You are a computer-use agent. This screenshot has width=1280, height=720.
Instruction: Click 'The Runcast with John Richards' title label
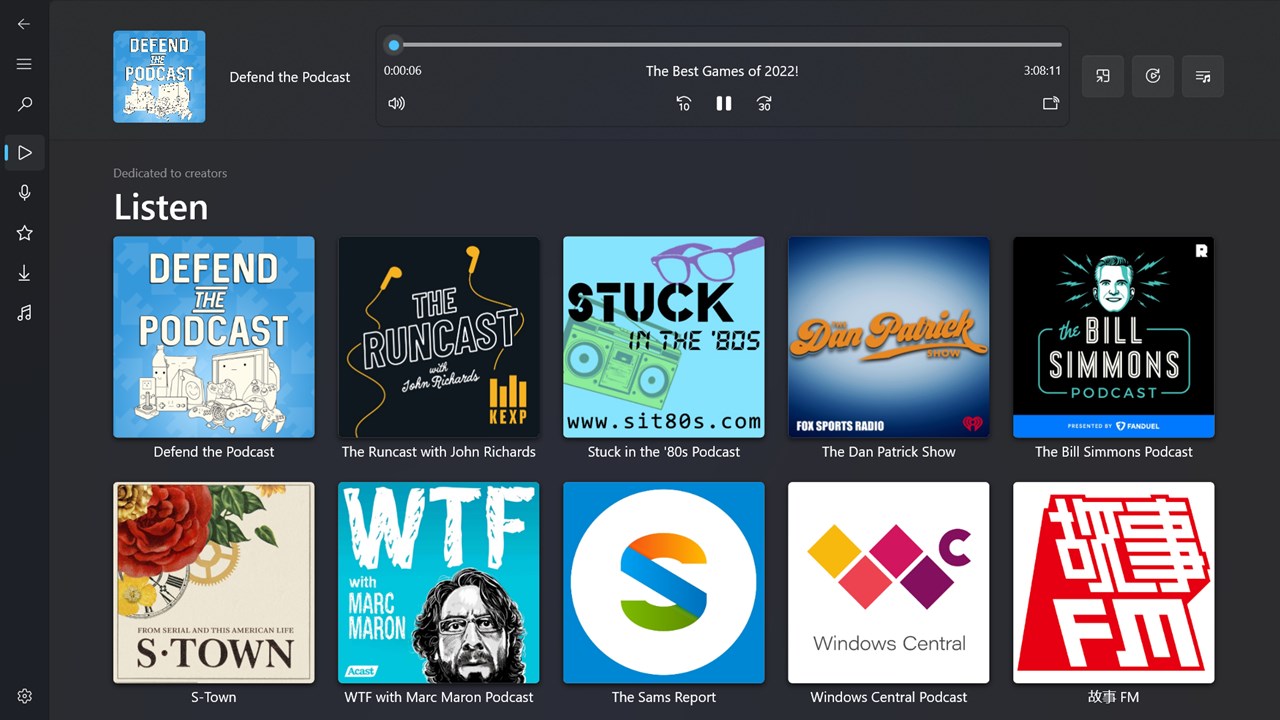coord(439,452)
